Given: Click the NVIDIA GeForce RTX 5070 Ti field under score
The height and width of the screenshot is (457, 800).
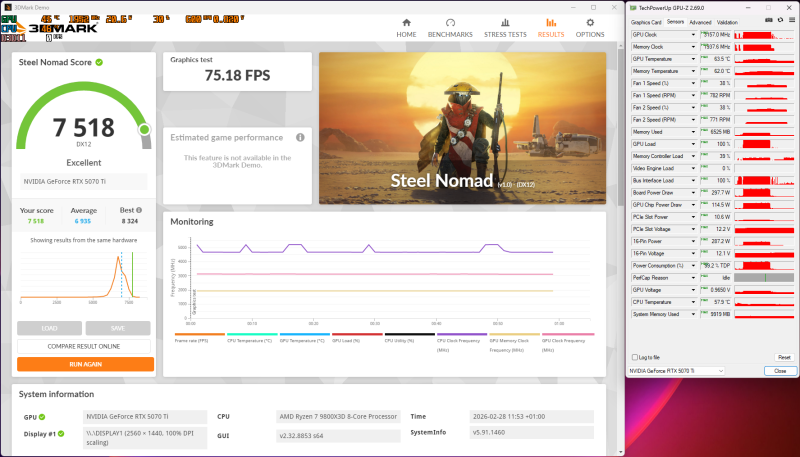Looking at the screenshot, I should (x=84, y=182).
